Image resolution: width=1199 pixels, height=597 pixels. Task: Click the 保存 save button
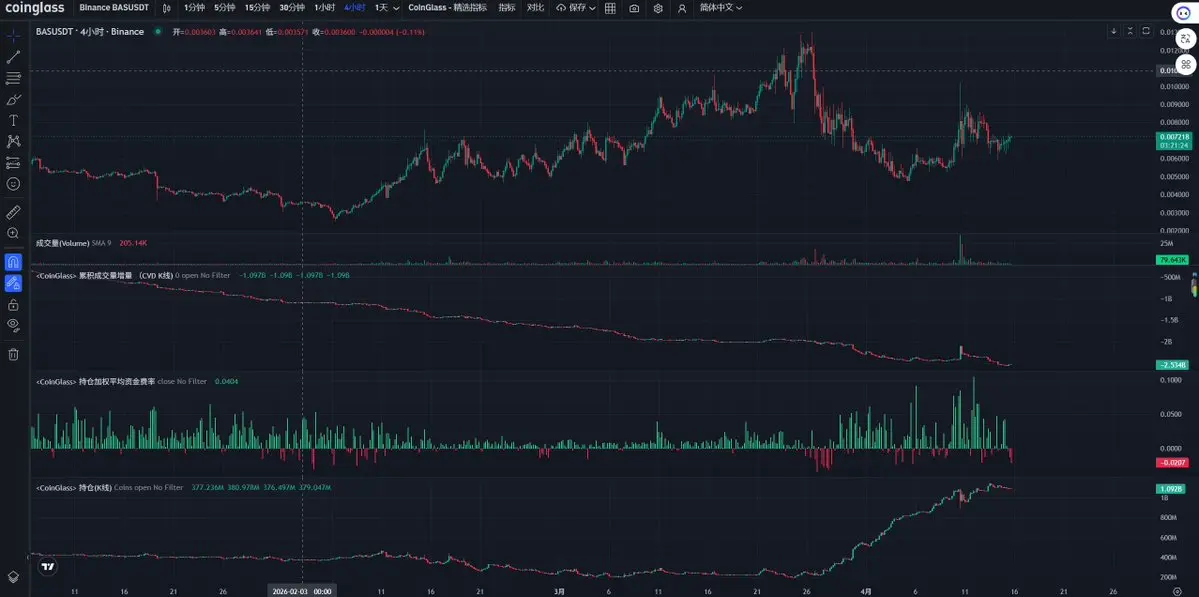tap(570, 8)
